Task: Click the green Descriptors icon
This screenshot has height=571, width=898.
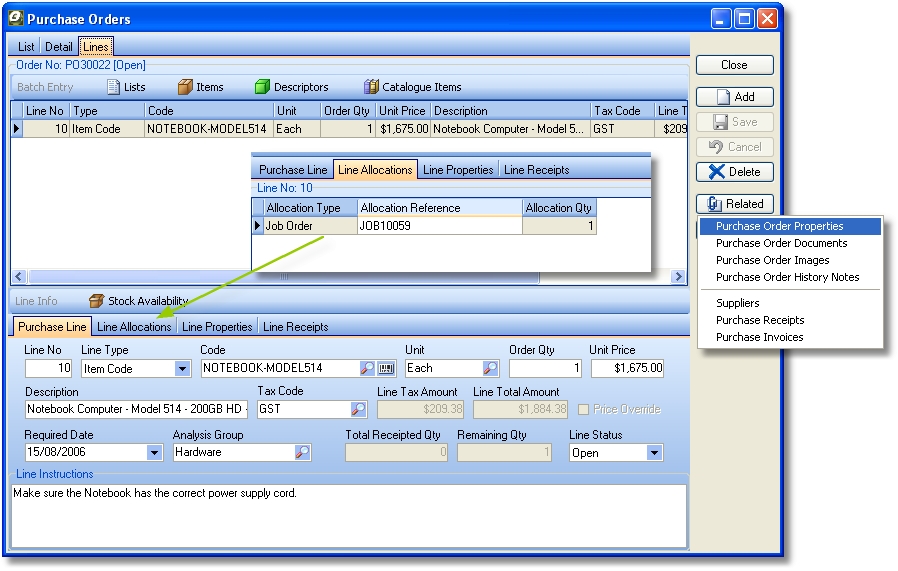Action: point(263,87)
